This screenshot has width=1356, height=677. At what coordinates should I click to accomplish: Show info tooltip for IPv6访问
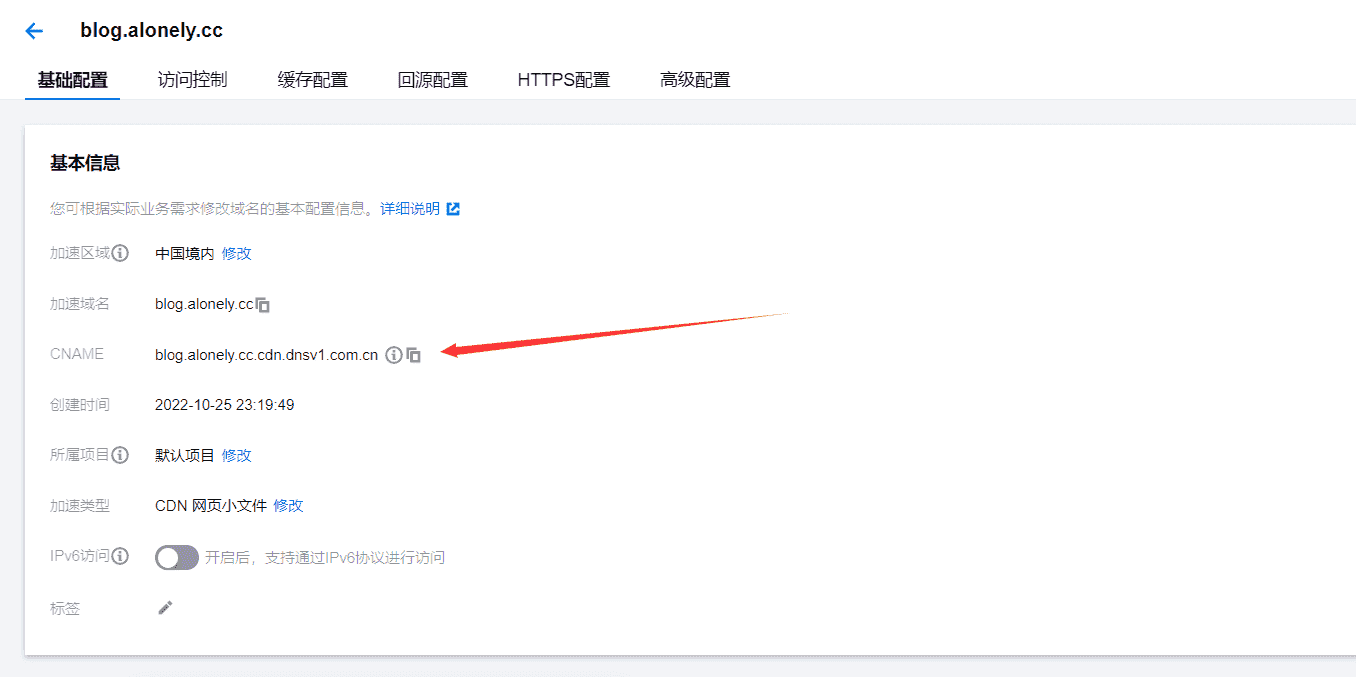point(120,557)
